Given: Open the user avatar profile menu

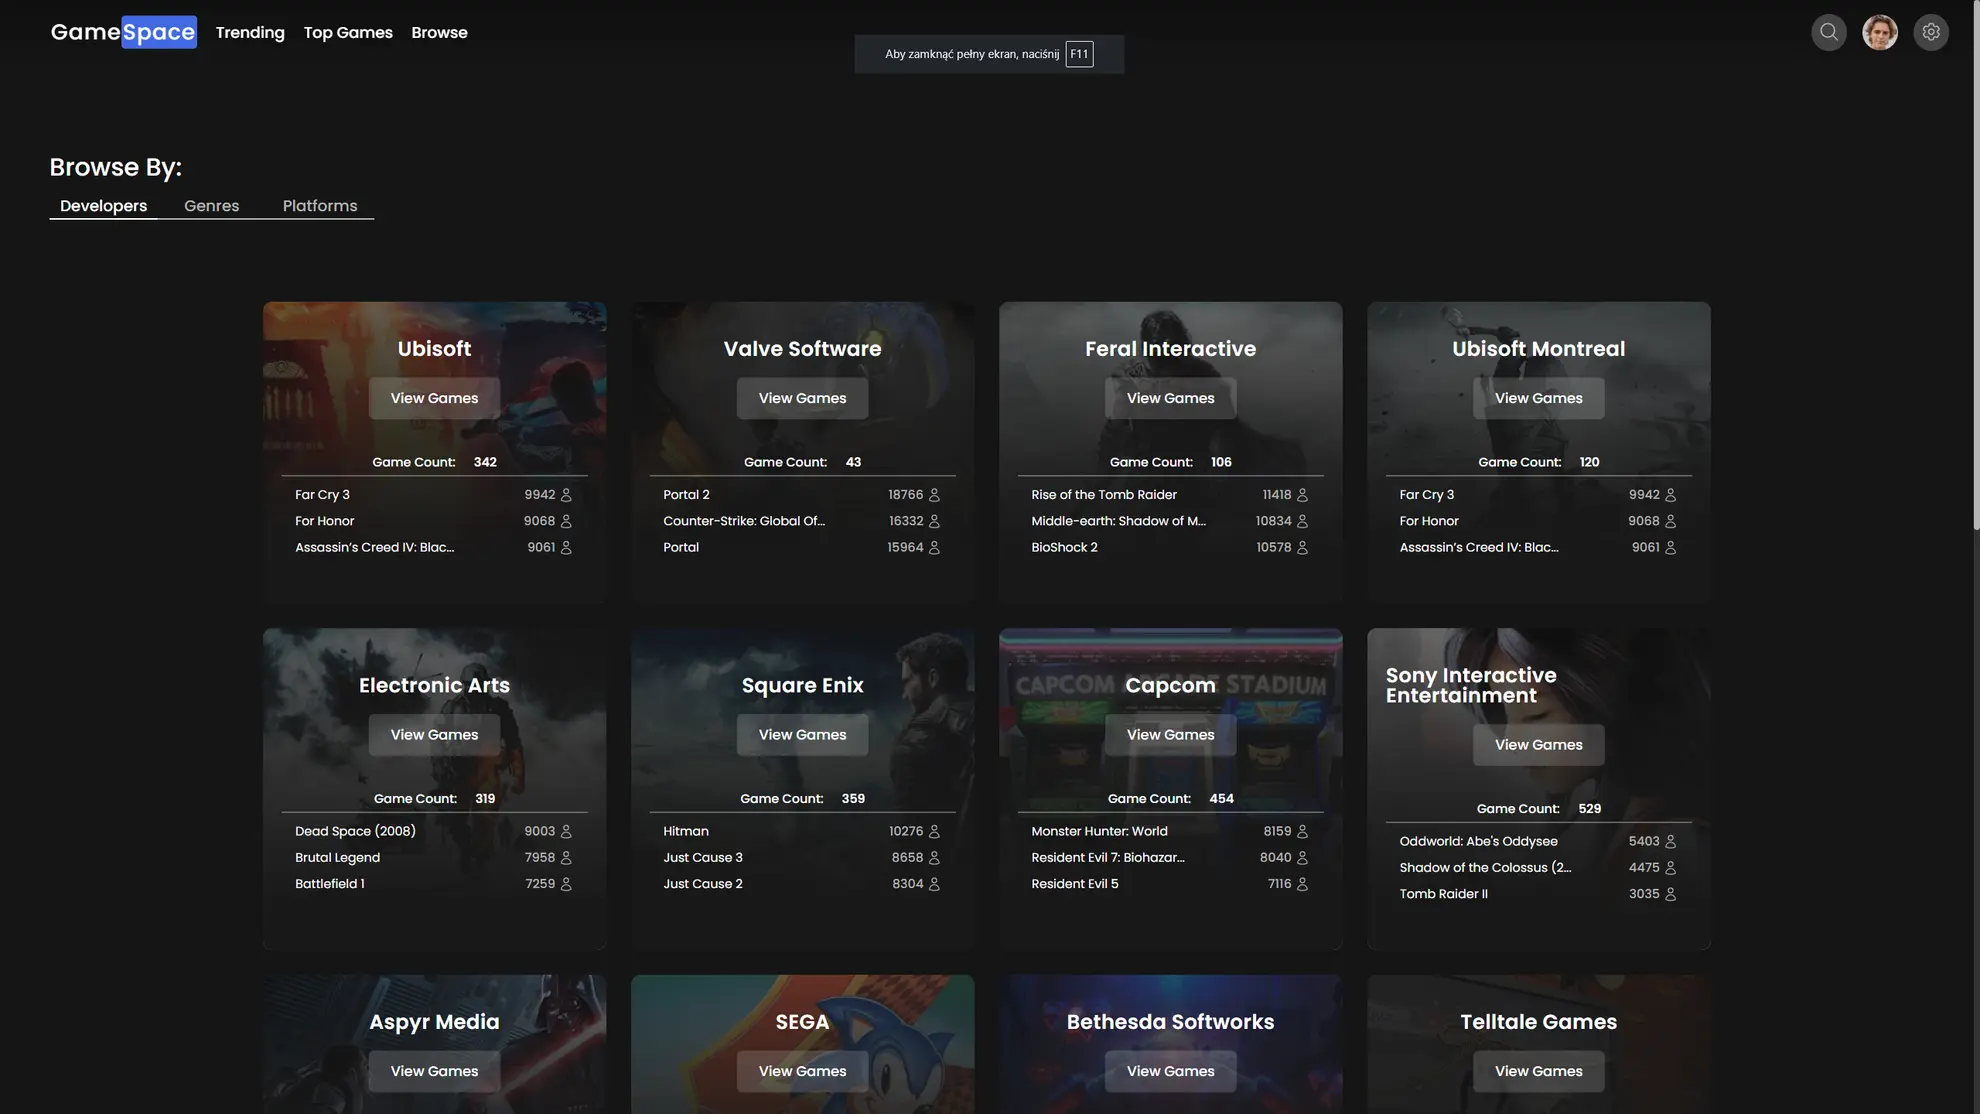Looking at the screenshot, I should pyautogui.click(x=1879, y=32).
